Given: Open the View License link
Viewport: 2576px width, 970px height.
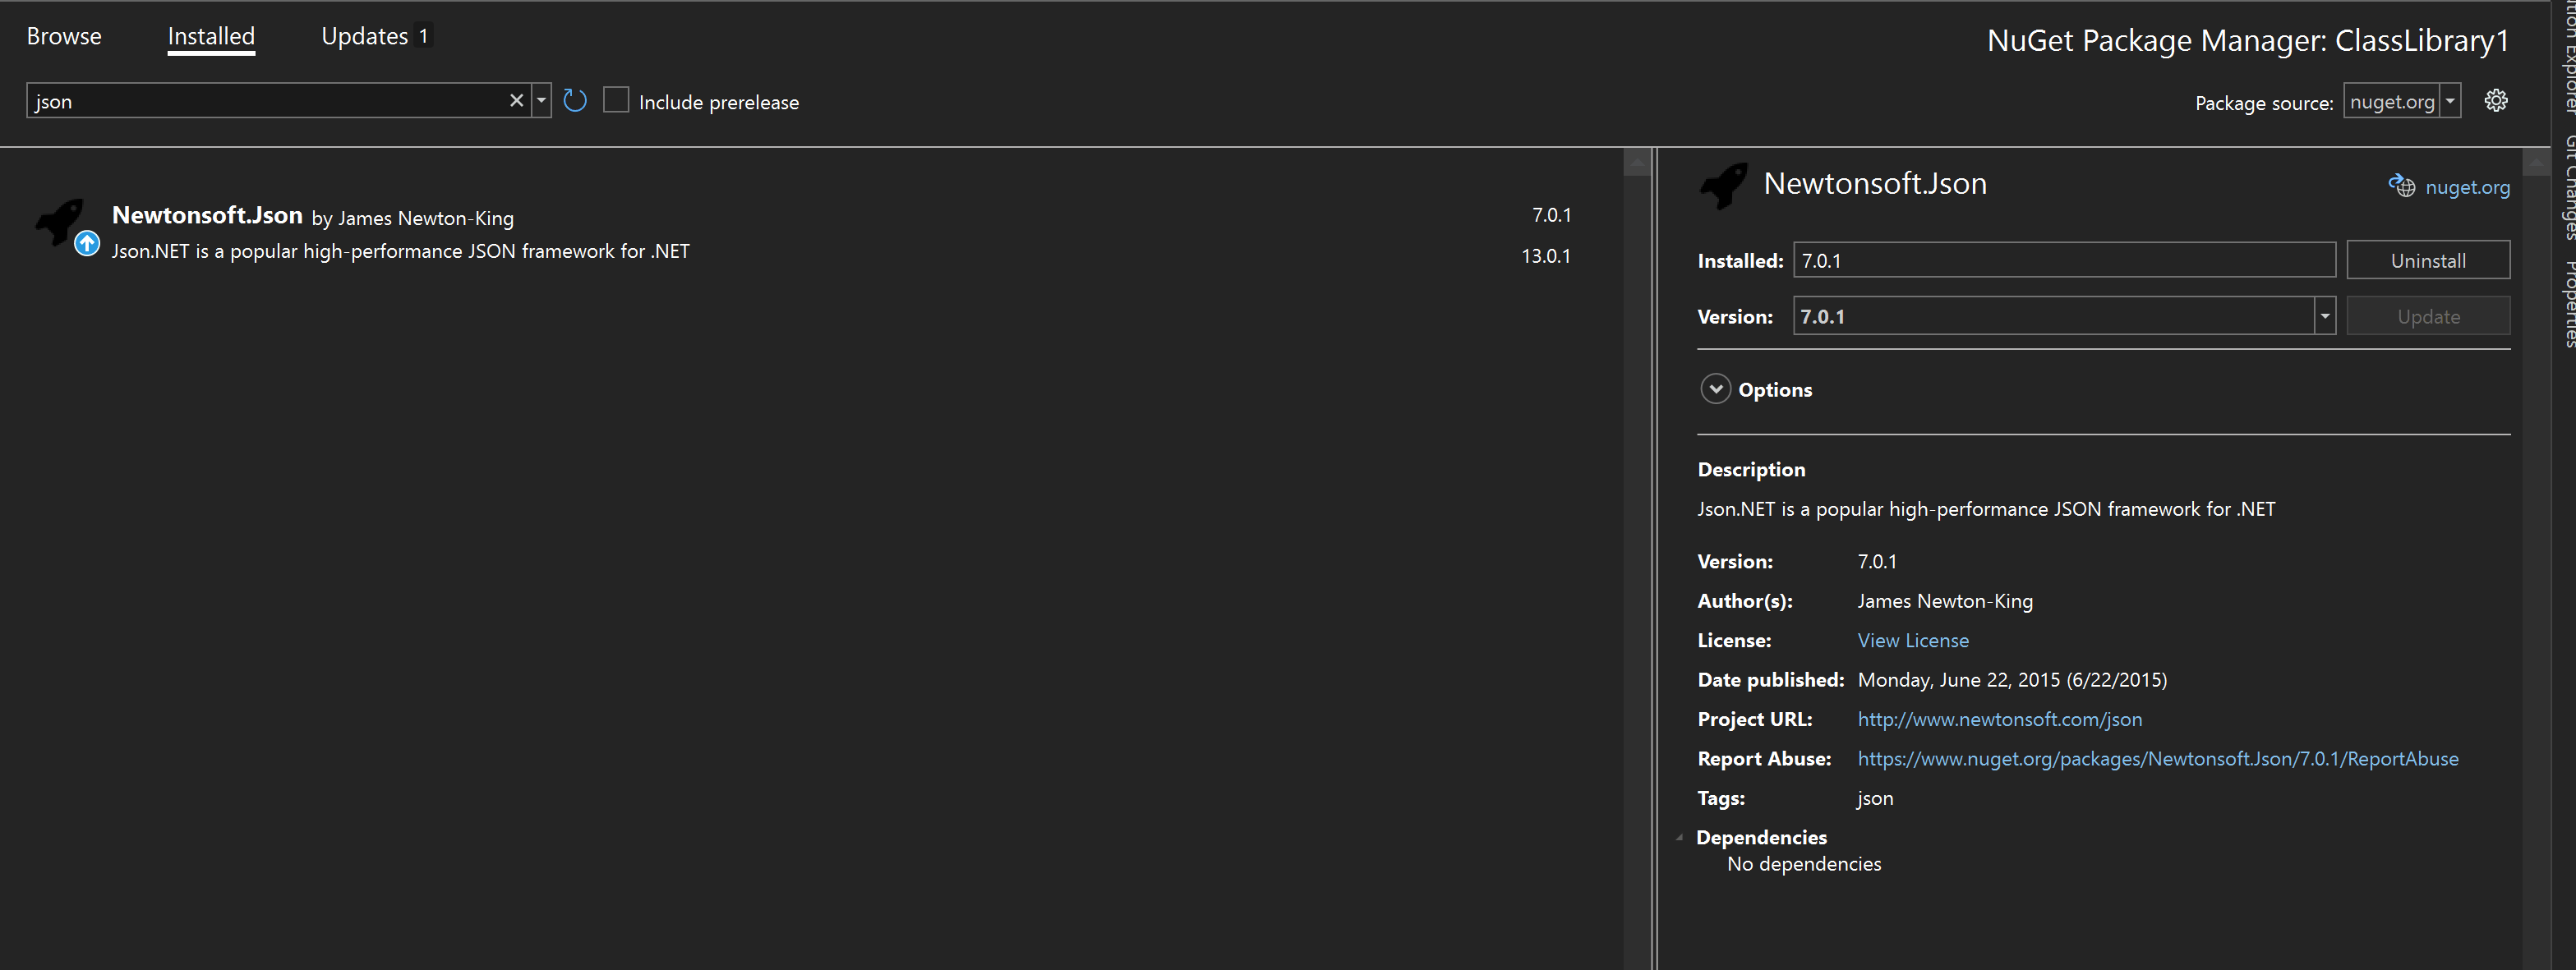Looking at the screenshot, I should coord(1912,640).
